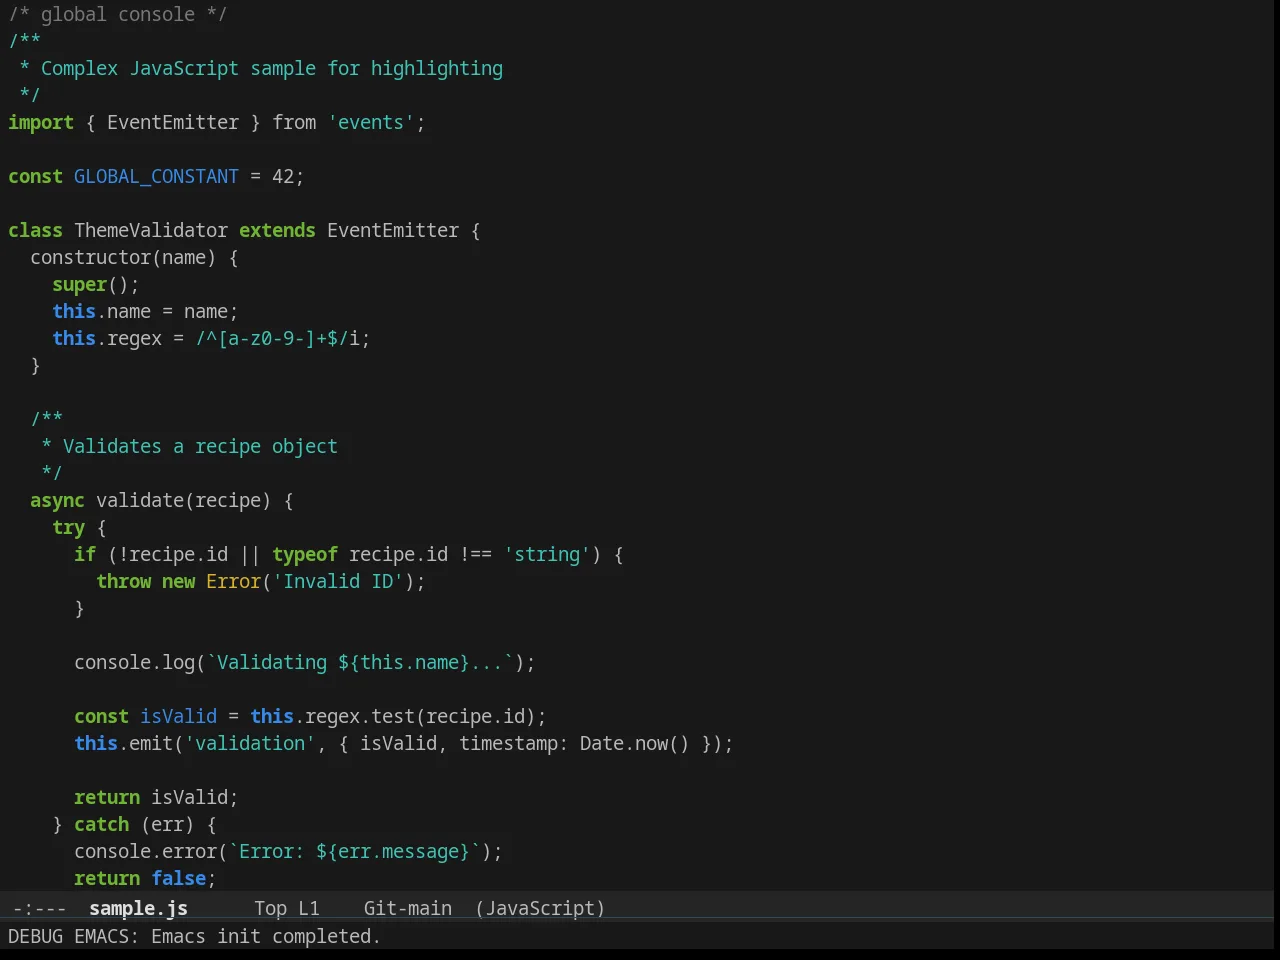Click the '${err.message}' template expression
1280x960 pixels.
[393, 851]
